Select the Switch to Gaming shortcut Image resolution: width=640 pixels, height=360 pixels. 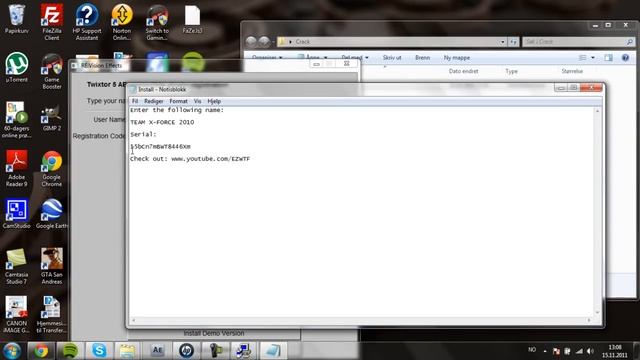(x=157, y=22)
